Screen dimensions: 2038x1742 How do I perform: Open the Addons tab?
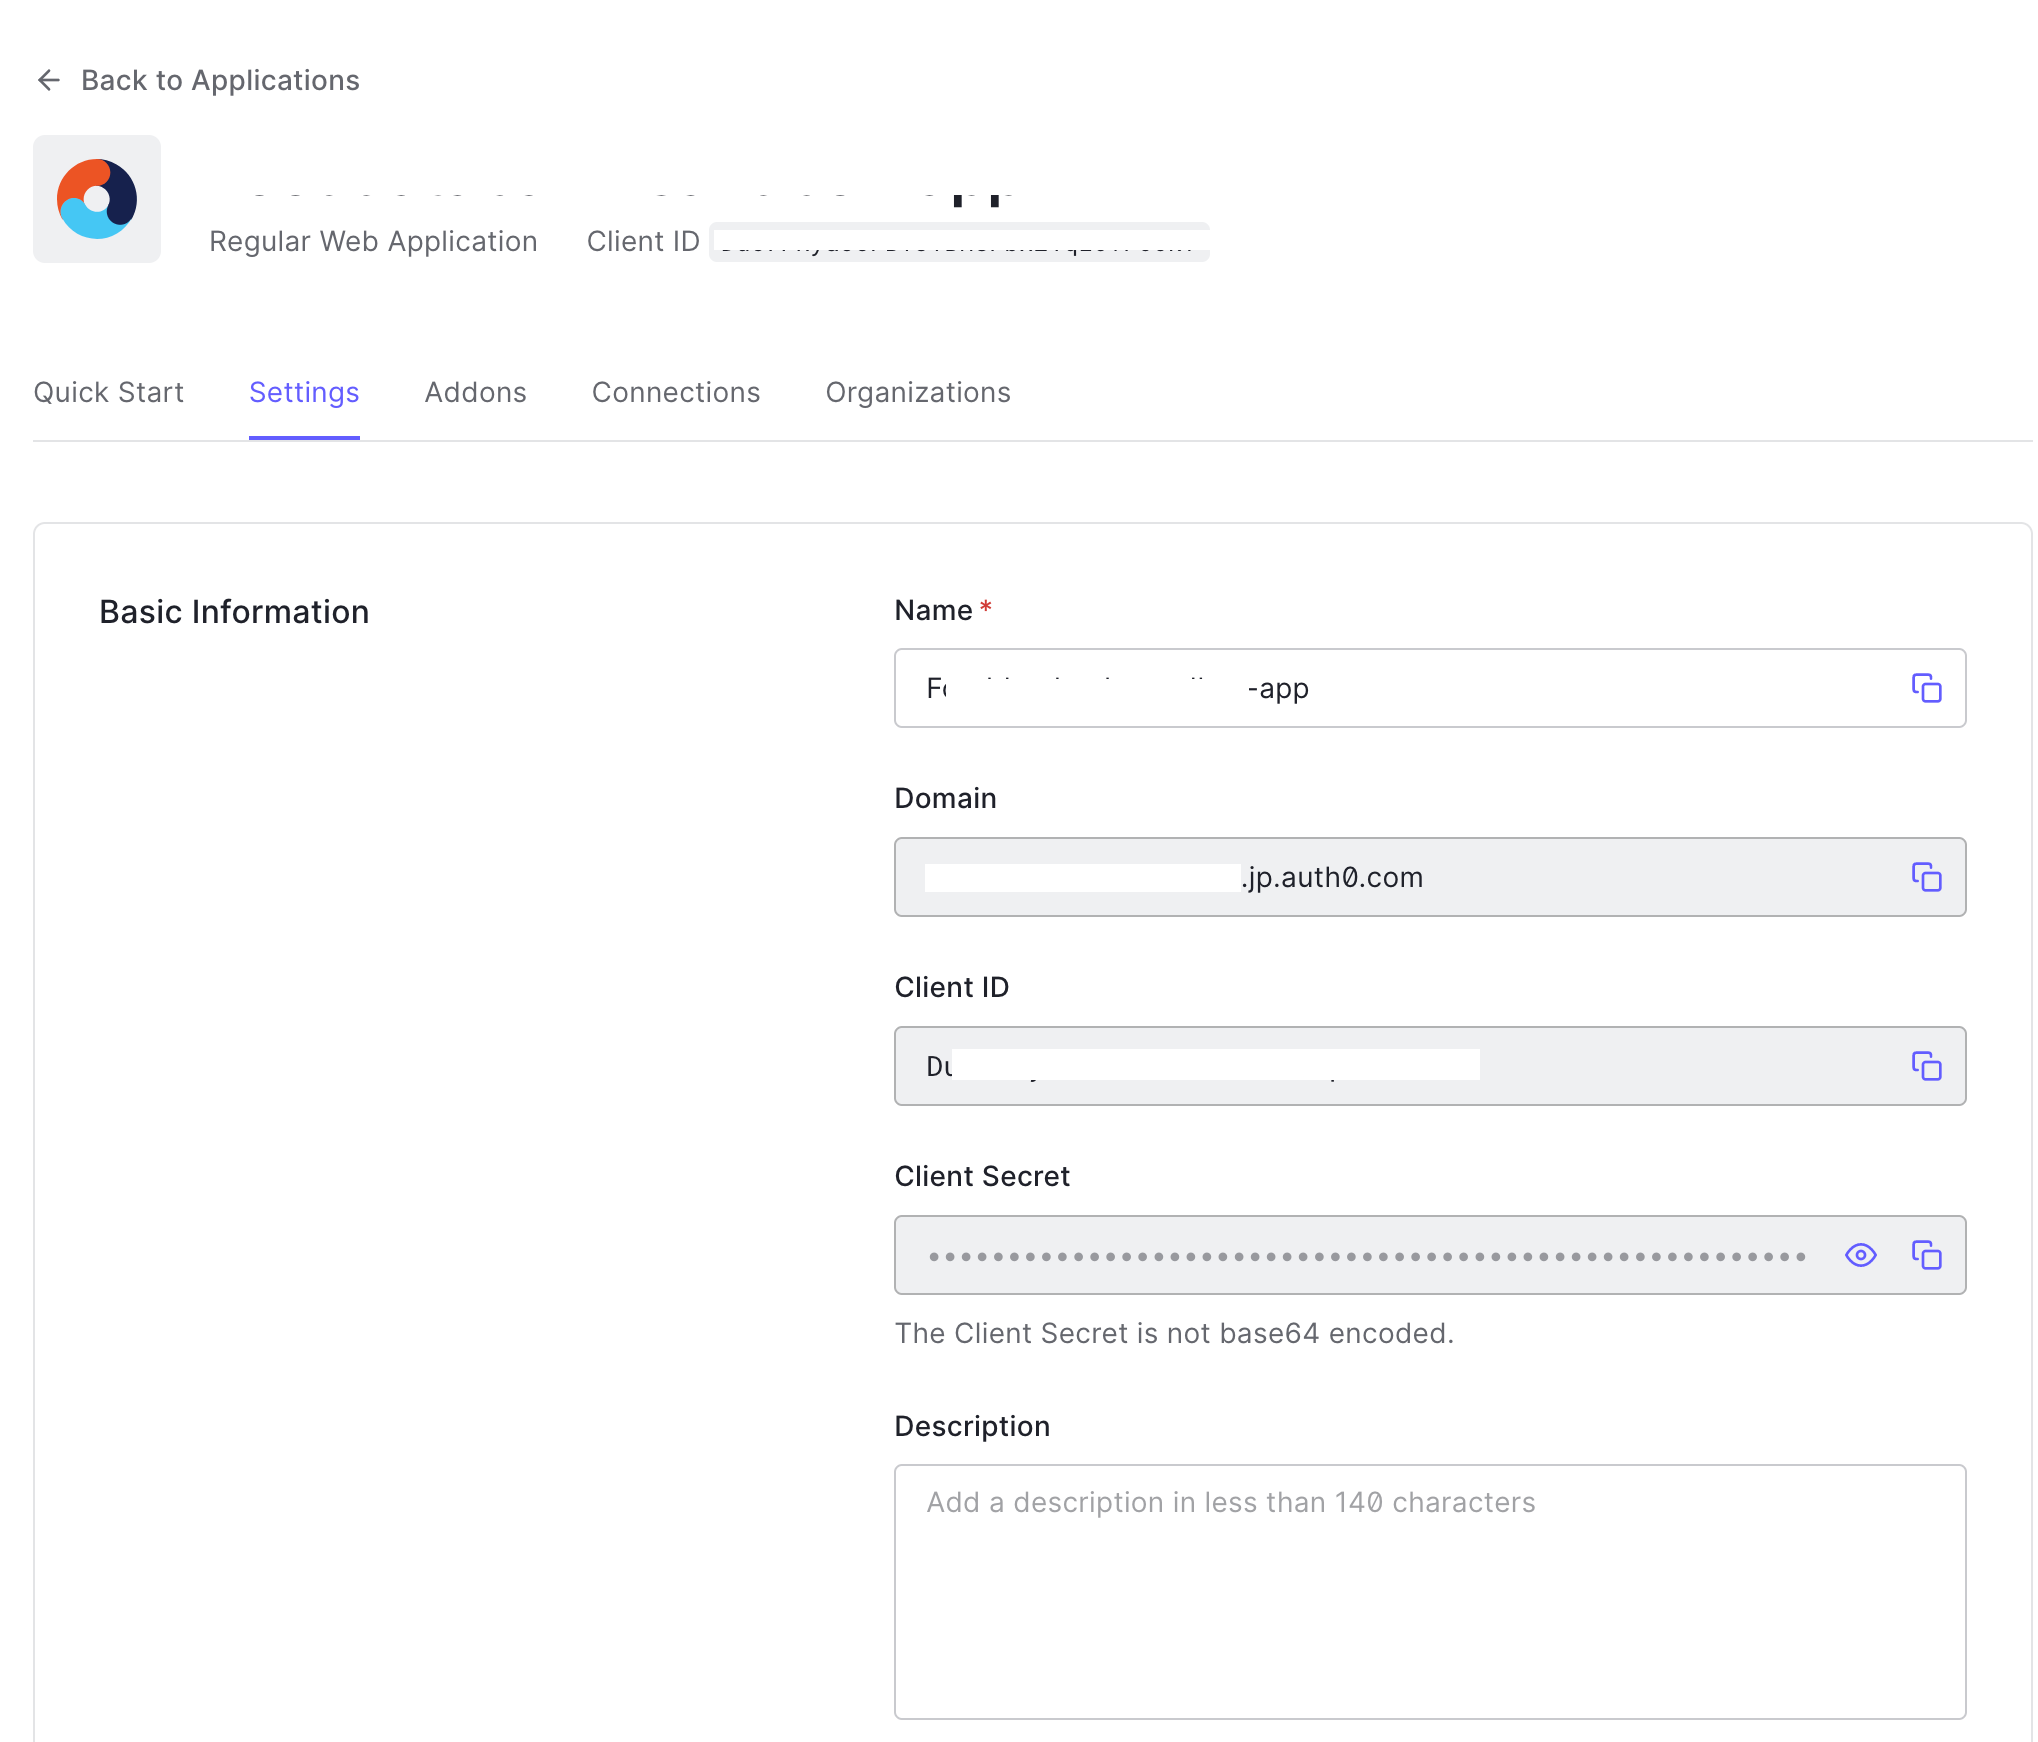point(475,392)
